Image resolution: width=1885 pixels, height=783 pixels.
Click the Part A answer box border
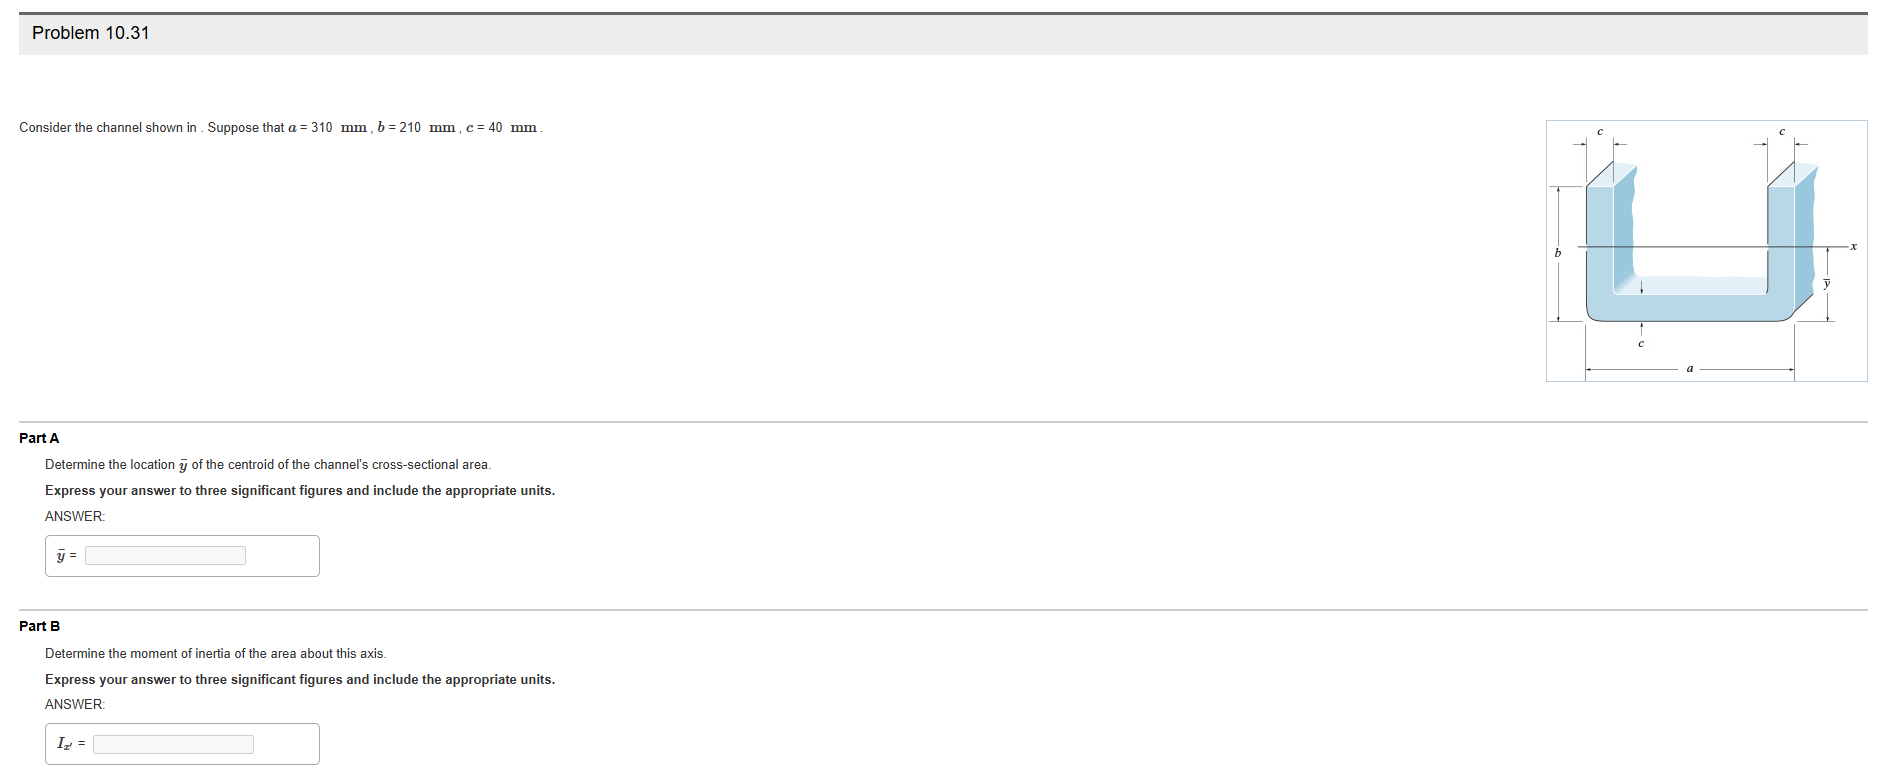[x=182, y=536]
